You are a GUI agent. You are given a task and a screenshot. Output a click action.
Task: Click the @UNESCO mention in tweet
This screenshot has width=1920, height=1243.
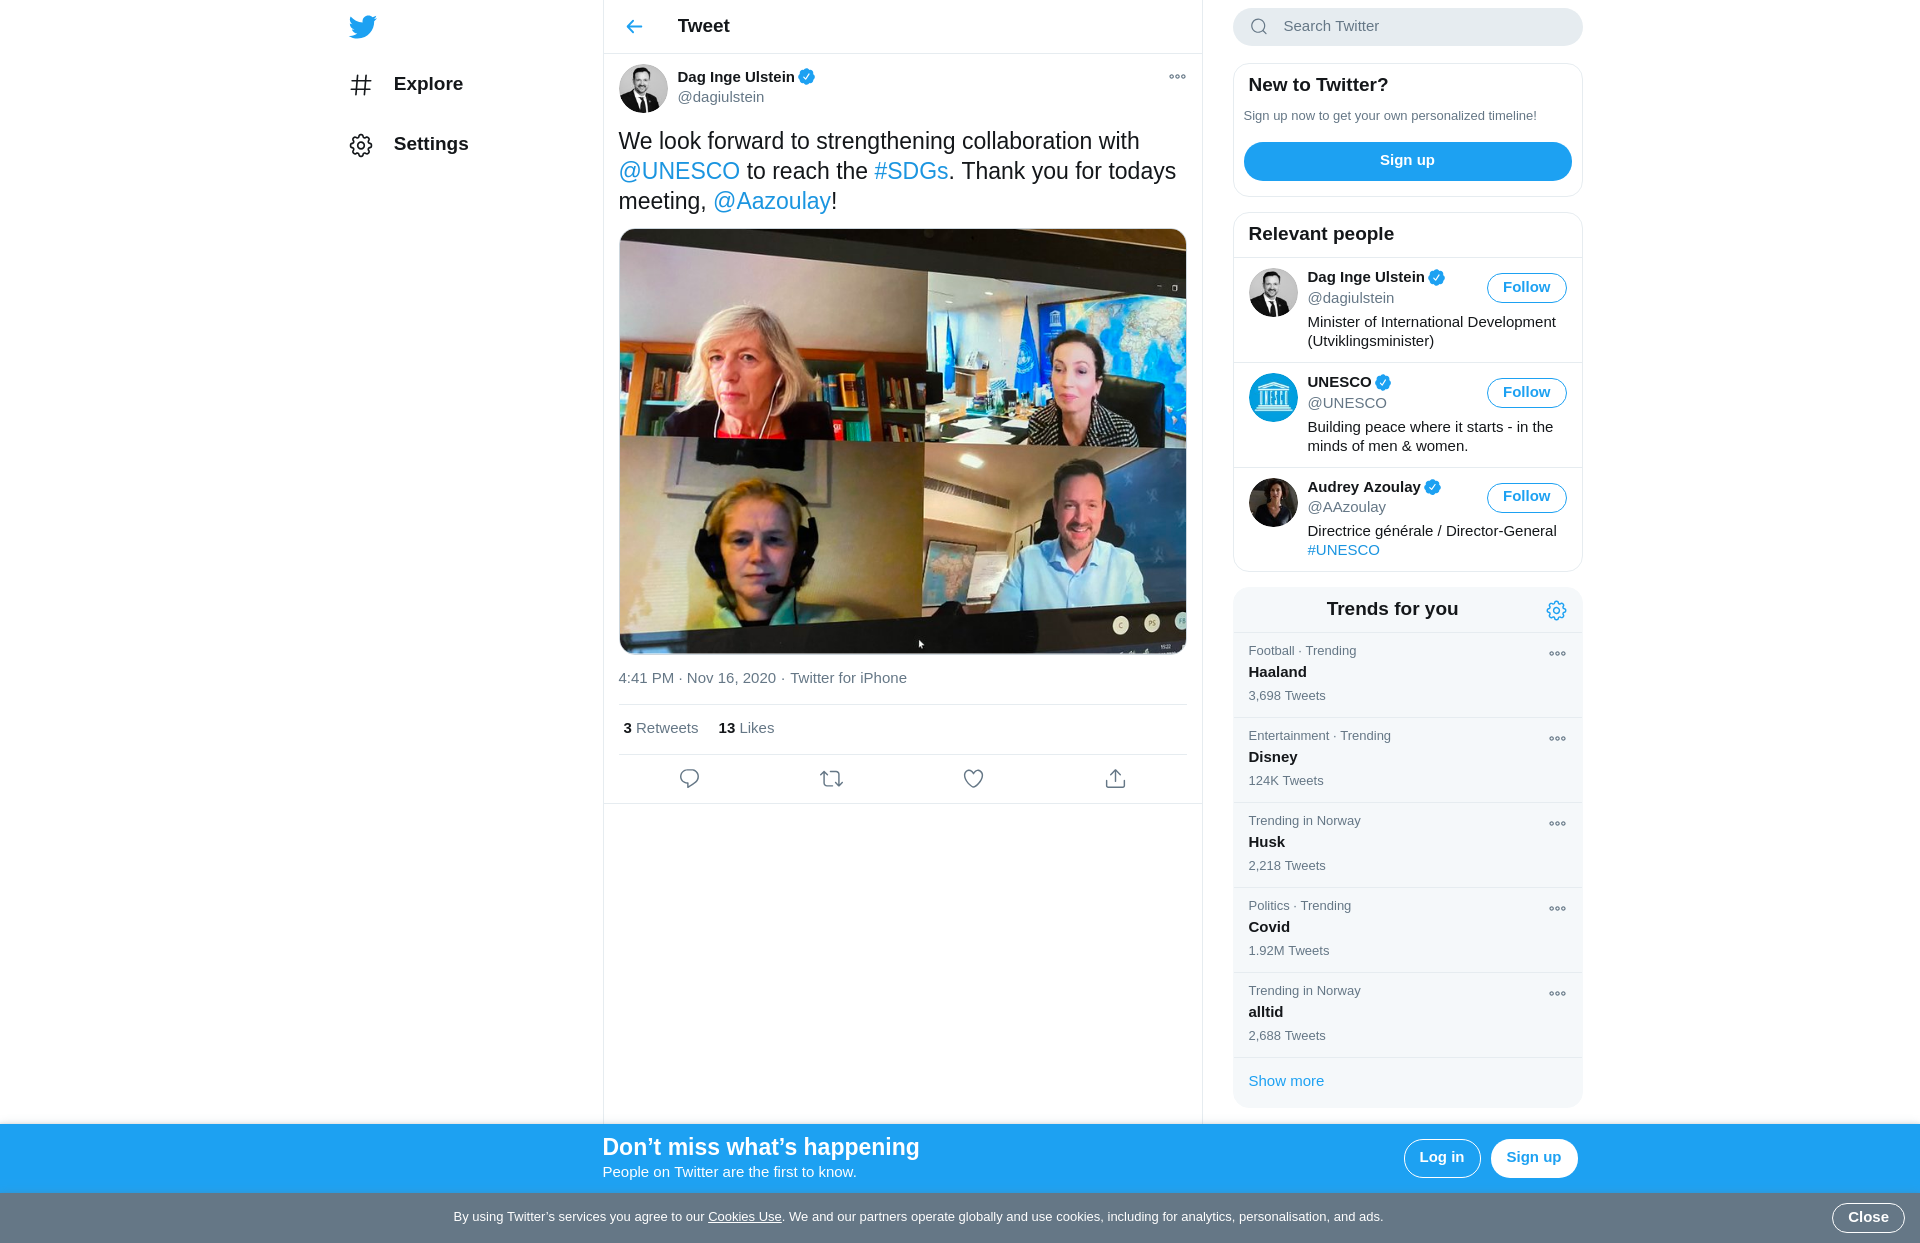679,171
